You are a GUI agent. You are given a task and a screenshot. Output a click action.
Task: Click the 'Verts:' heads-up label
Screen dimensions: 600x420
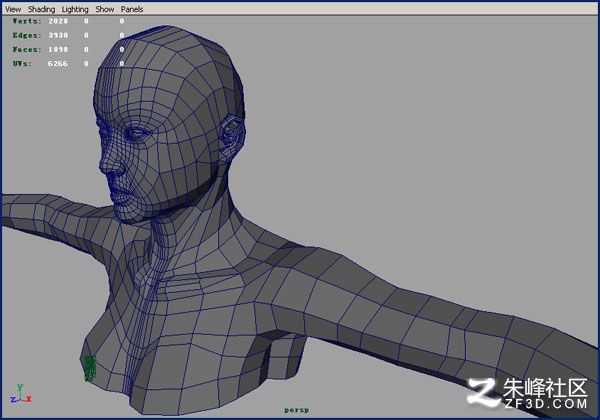pyautogui.click(x=26, y=21)
